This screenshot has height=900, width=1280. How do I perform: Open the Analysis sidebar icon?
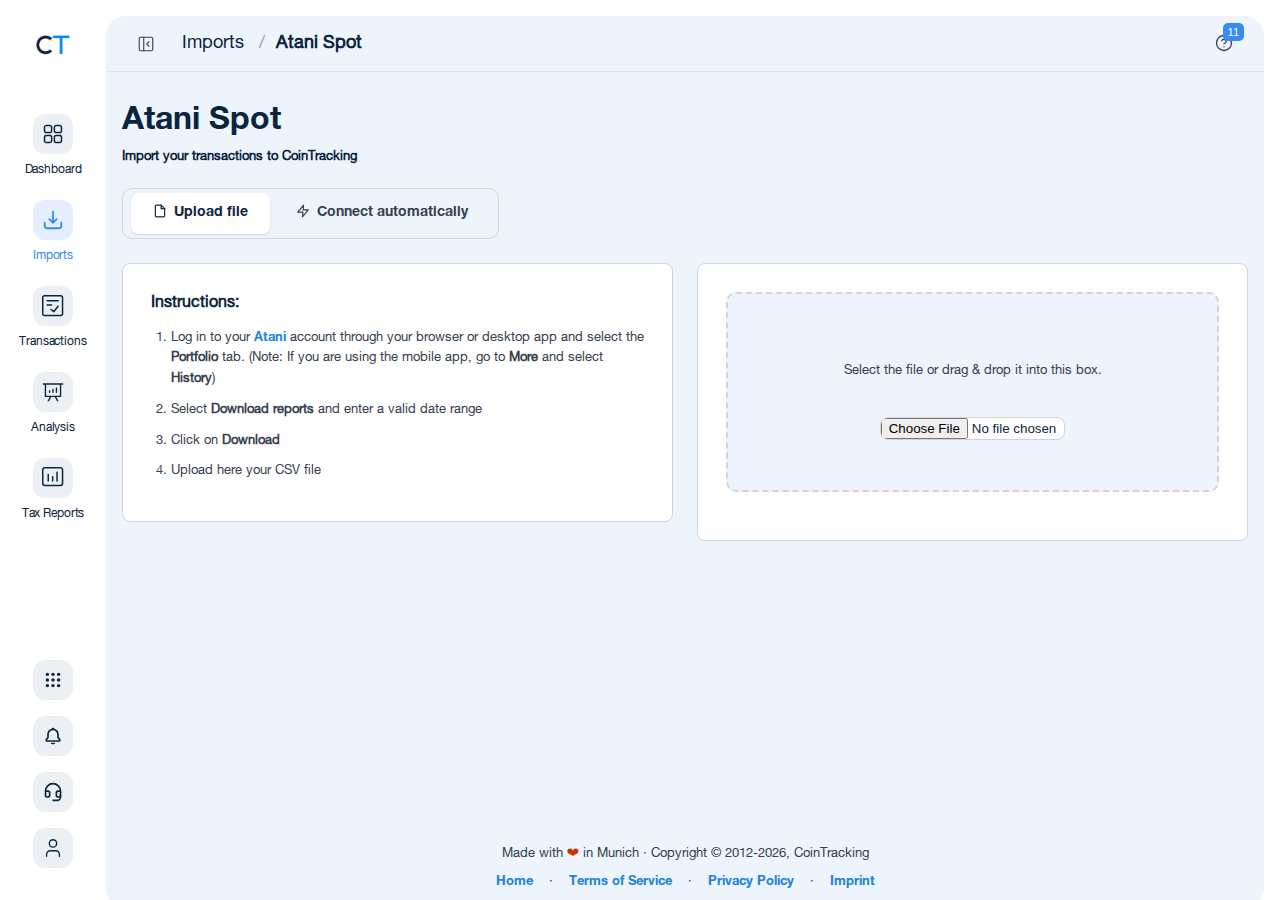pyautogui.click(x=53, y=392)
